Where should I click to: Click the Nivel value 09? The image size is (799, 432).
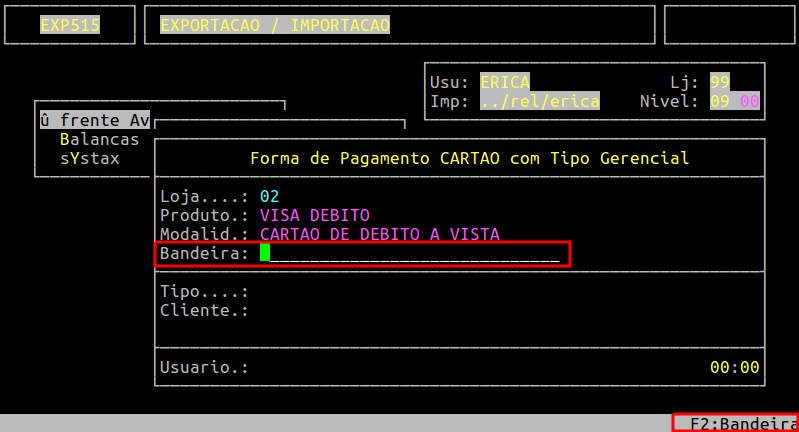720,101
